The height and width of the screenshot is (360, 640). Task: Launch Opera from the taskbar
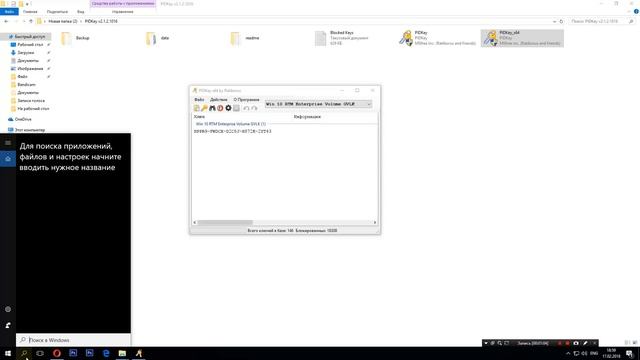point(57,353)
